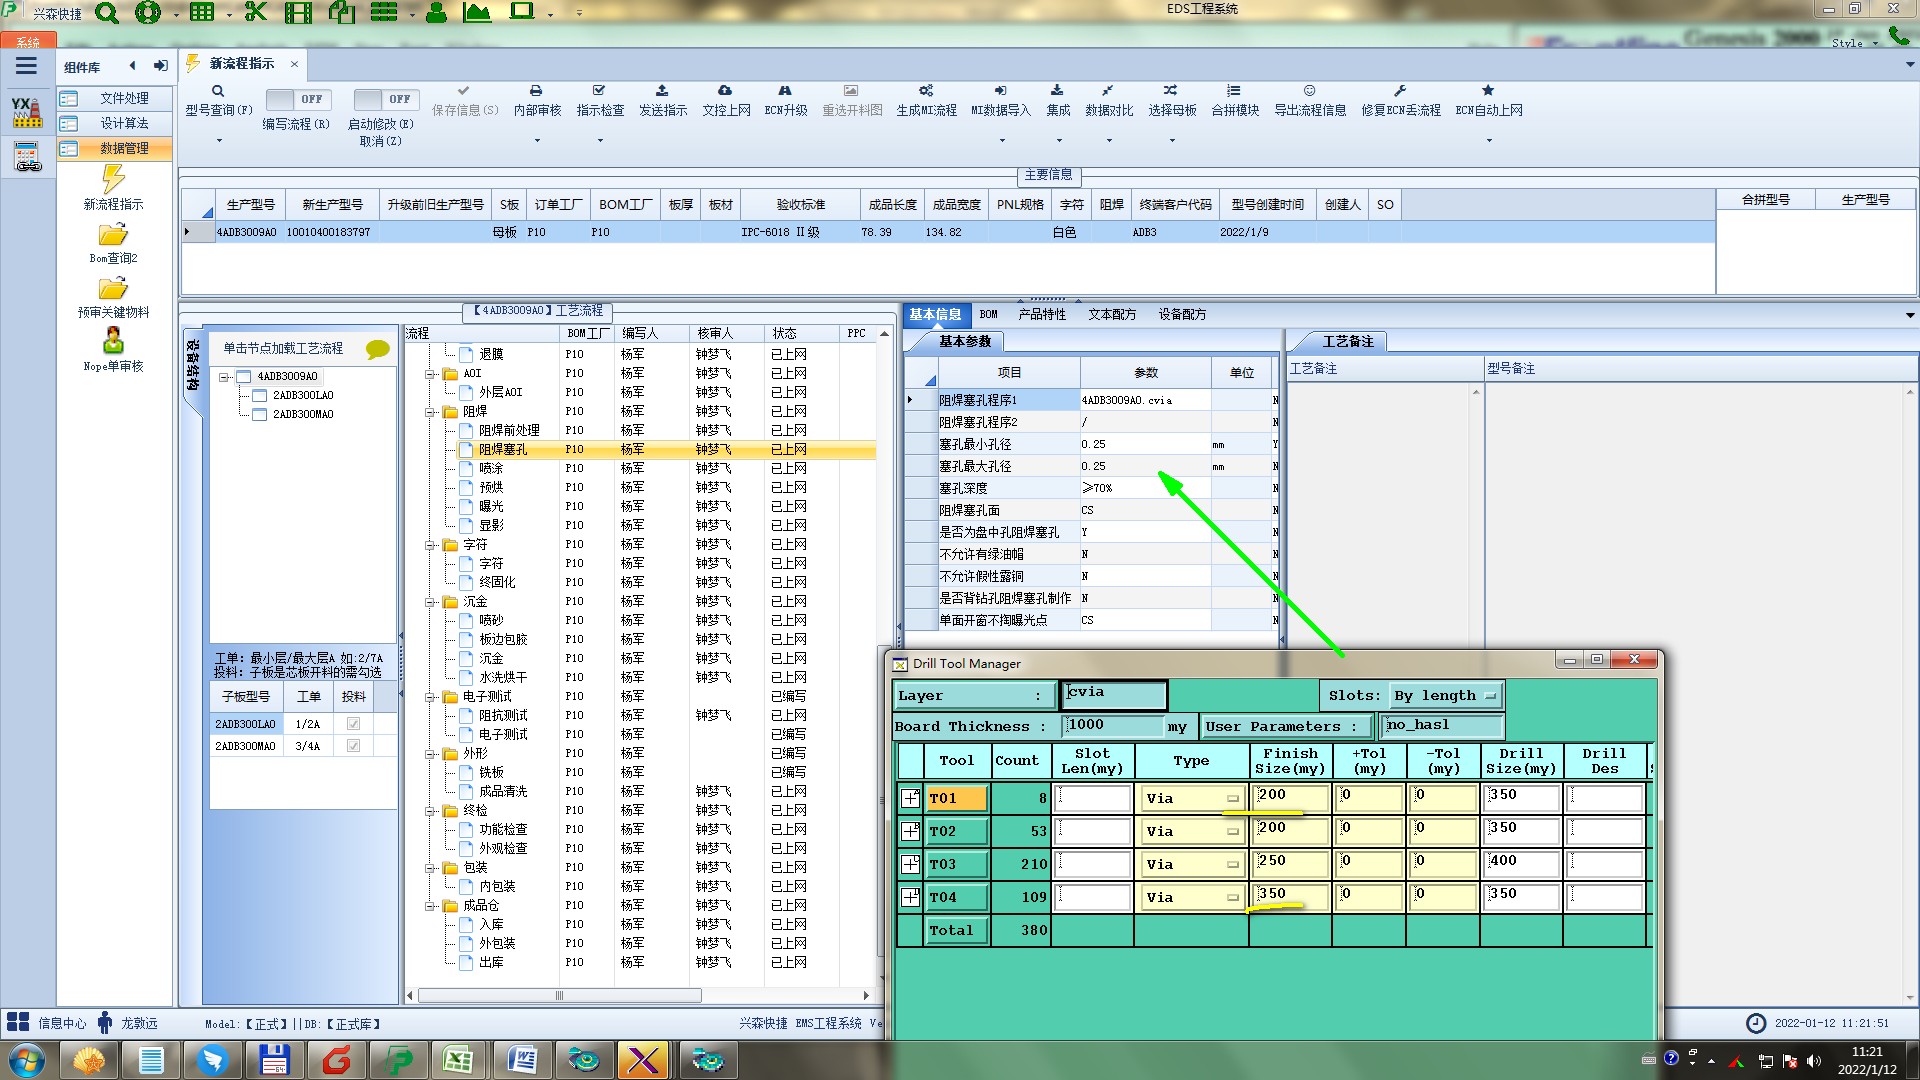Check the 投料 checkbox for 2ADB300LA0

click(x=353, y=724)
